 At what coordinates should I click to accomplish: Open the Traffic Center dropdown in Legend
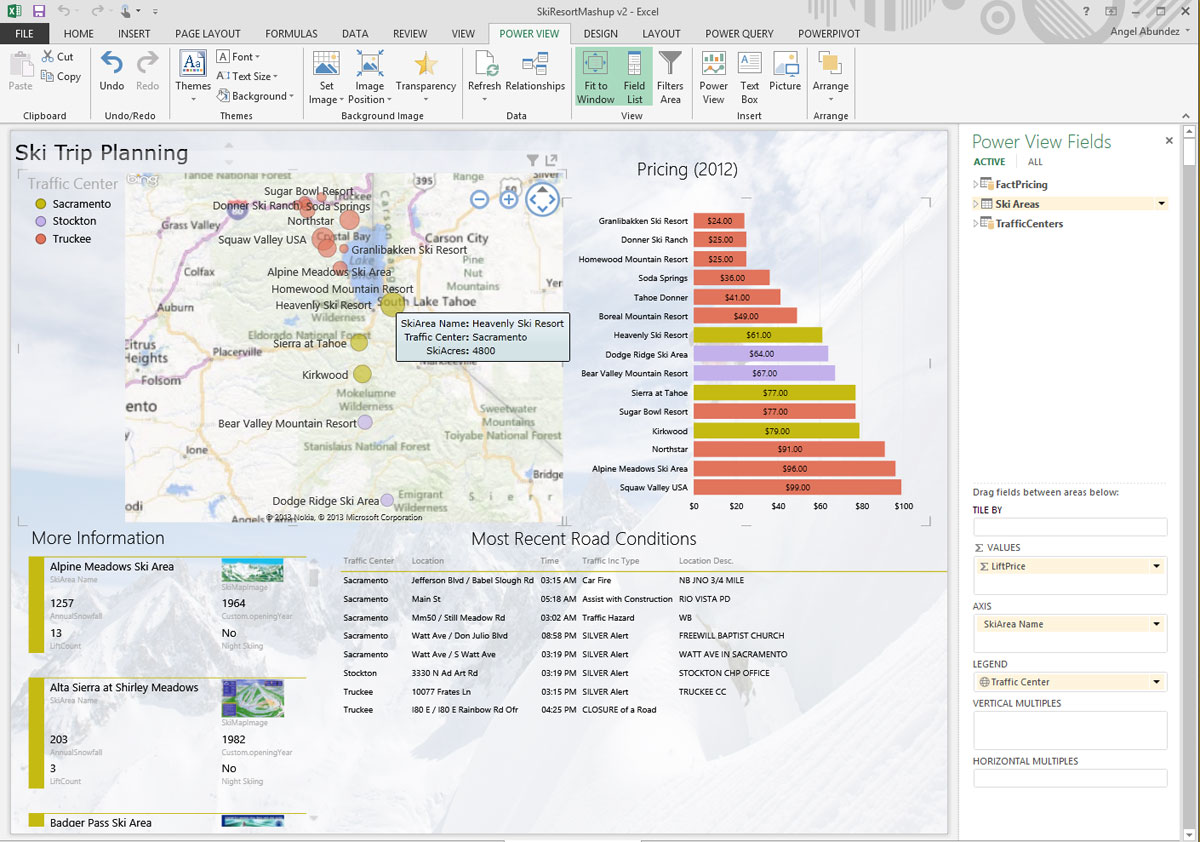point(1157,682)
